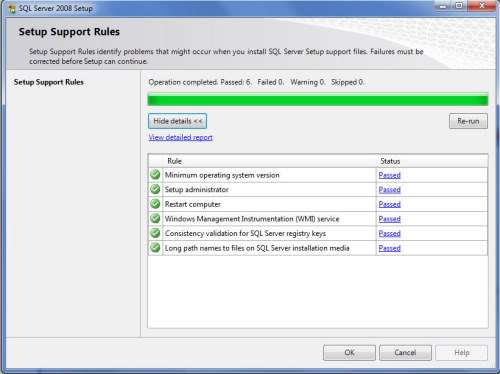Click the SQL Server Setup title bar icon
This screenshot has width=500, height=374.
pos(12,9)
